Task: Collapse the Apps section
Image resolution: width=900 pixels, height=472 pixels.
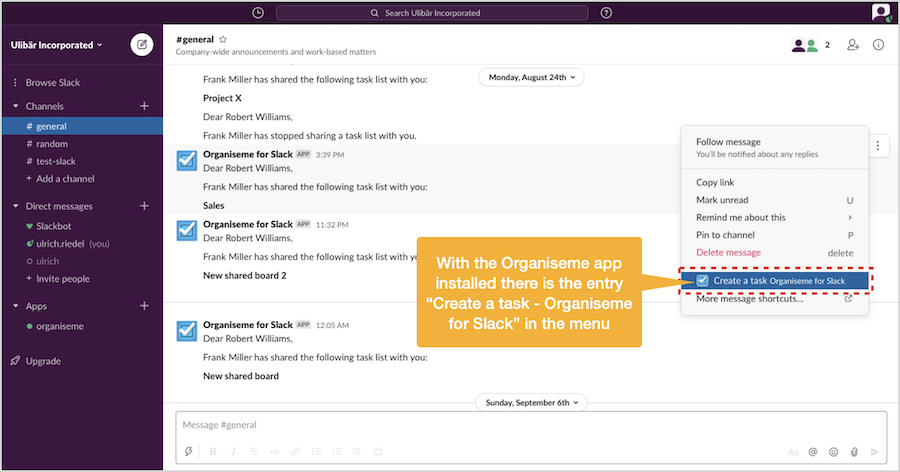Action: point(15,305)
